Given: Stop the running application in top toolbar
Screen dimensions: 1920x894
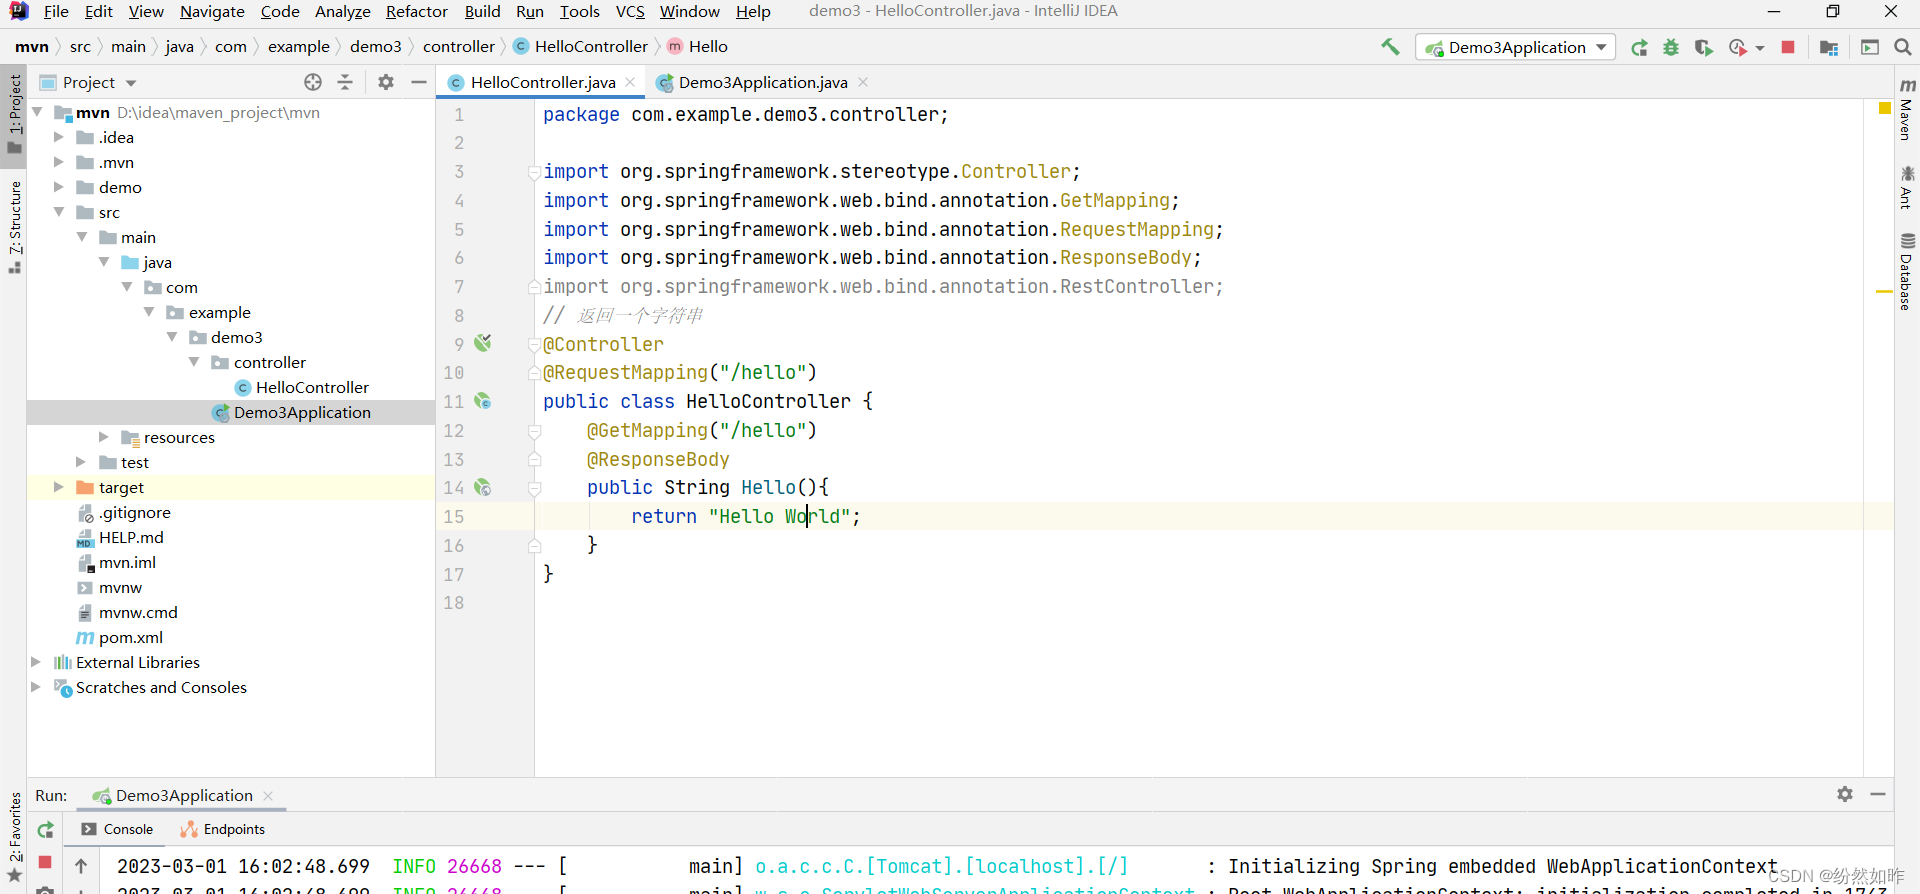Looking at the screenshot, I should tap(1788, 47).
